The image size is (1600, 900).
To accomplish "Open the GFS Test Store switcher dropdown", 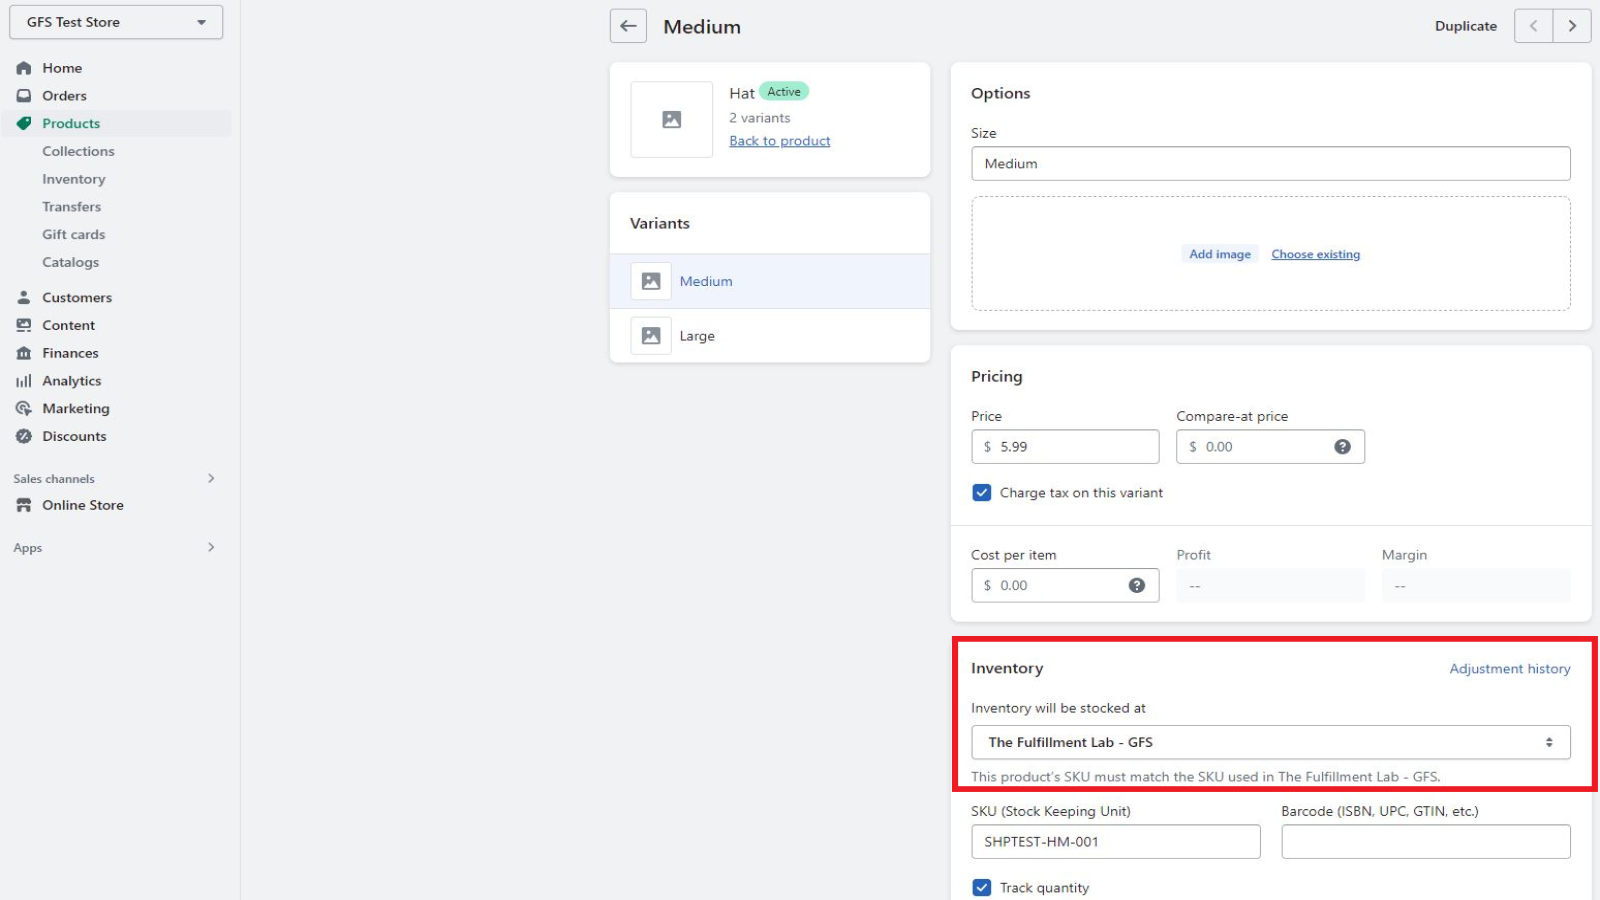I will 116,22.
